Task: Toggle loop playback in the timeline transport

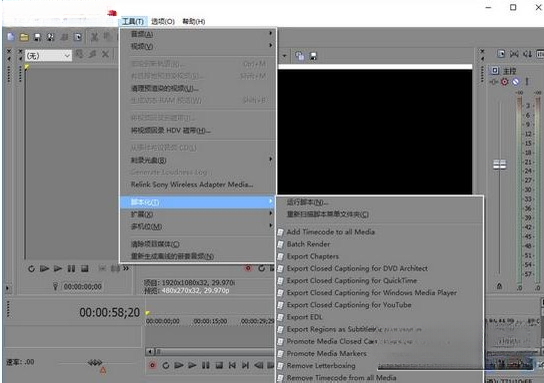Action: (165, 365)
